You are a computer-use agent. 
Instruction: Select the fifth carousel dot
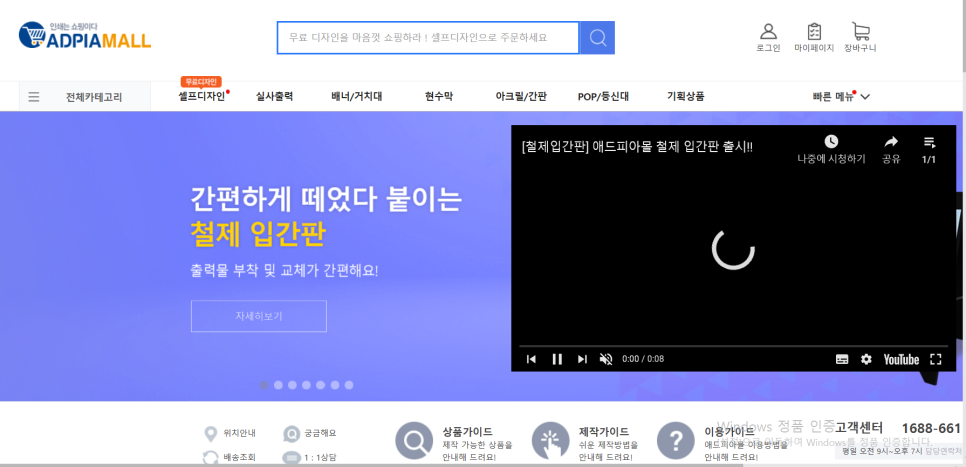pos(320,385)
